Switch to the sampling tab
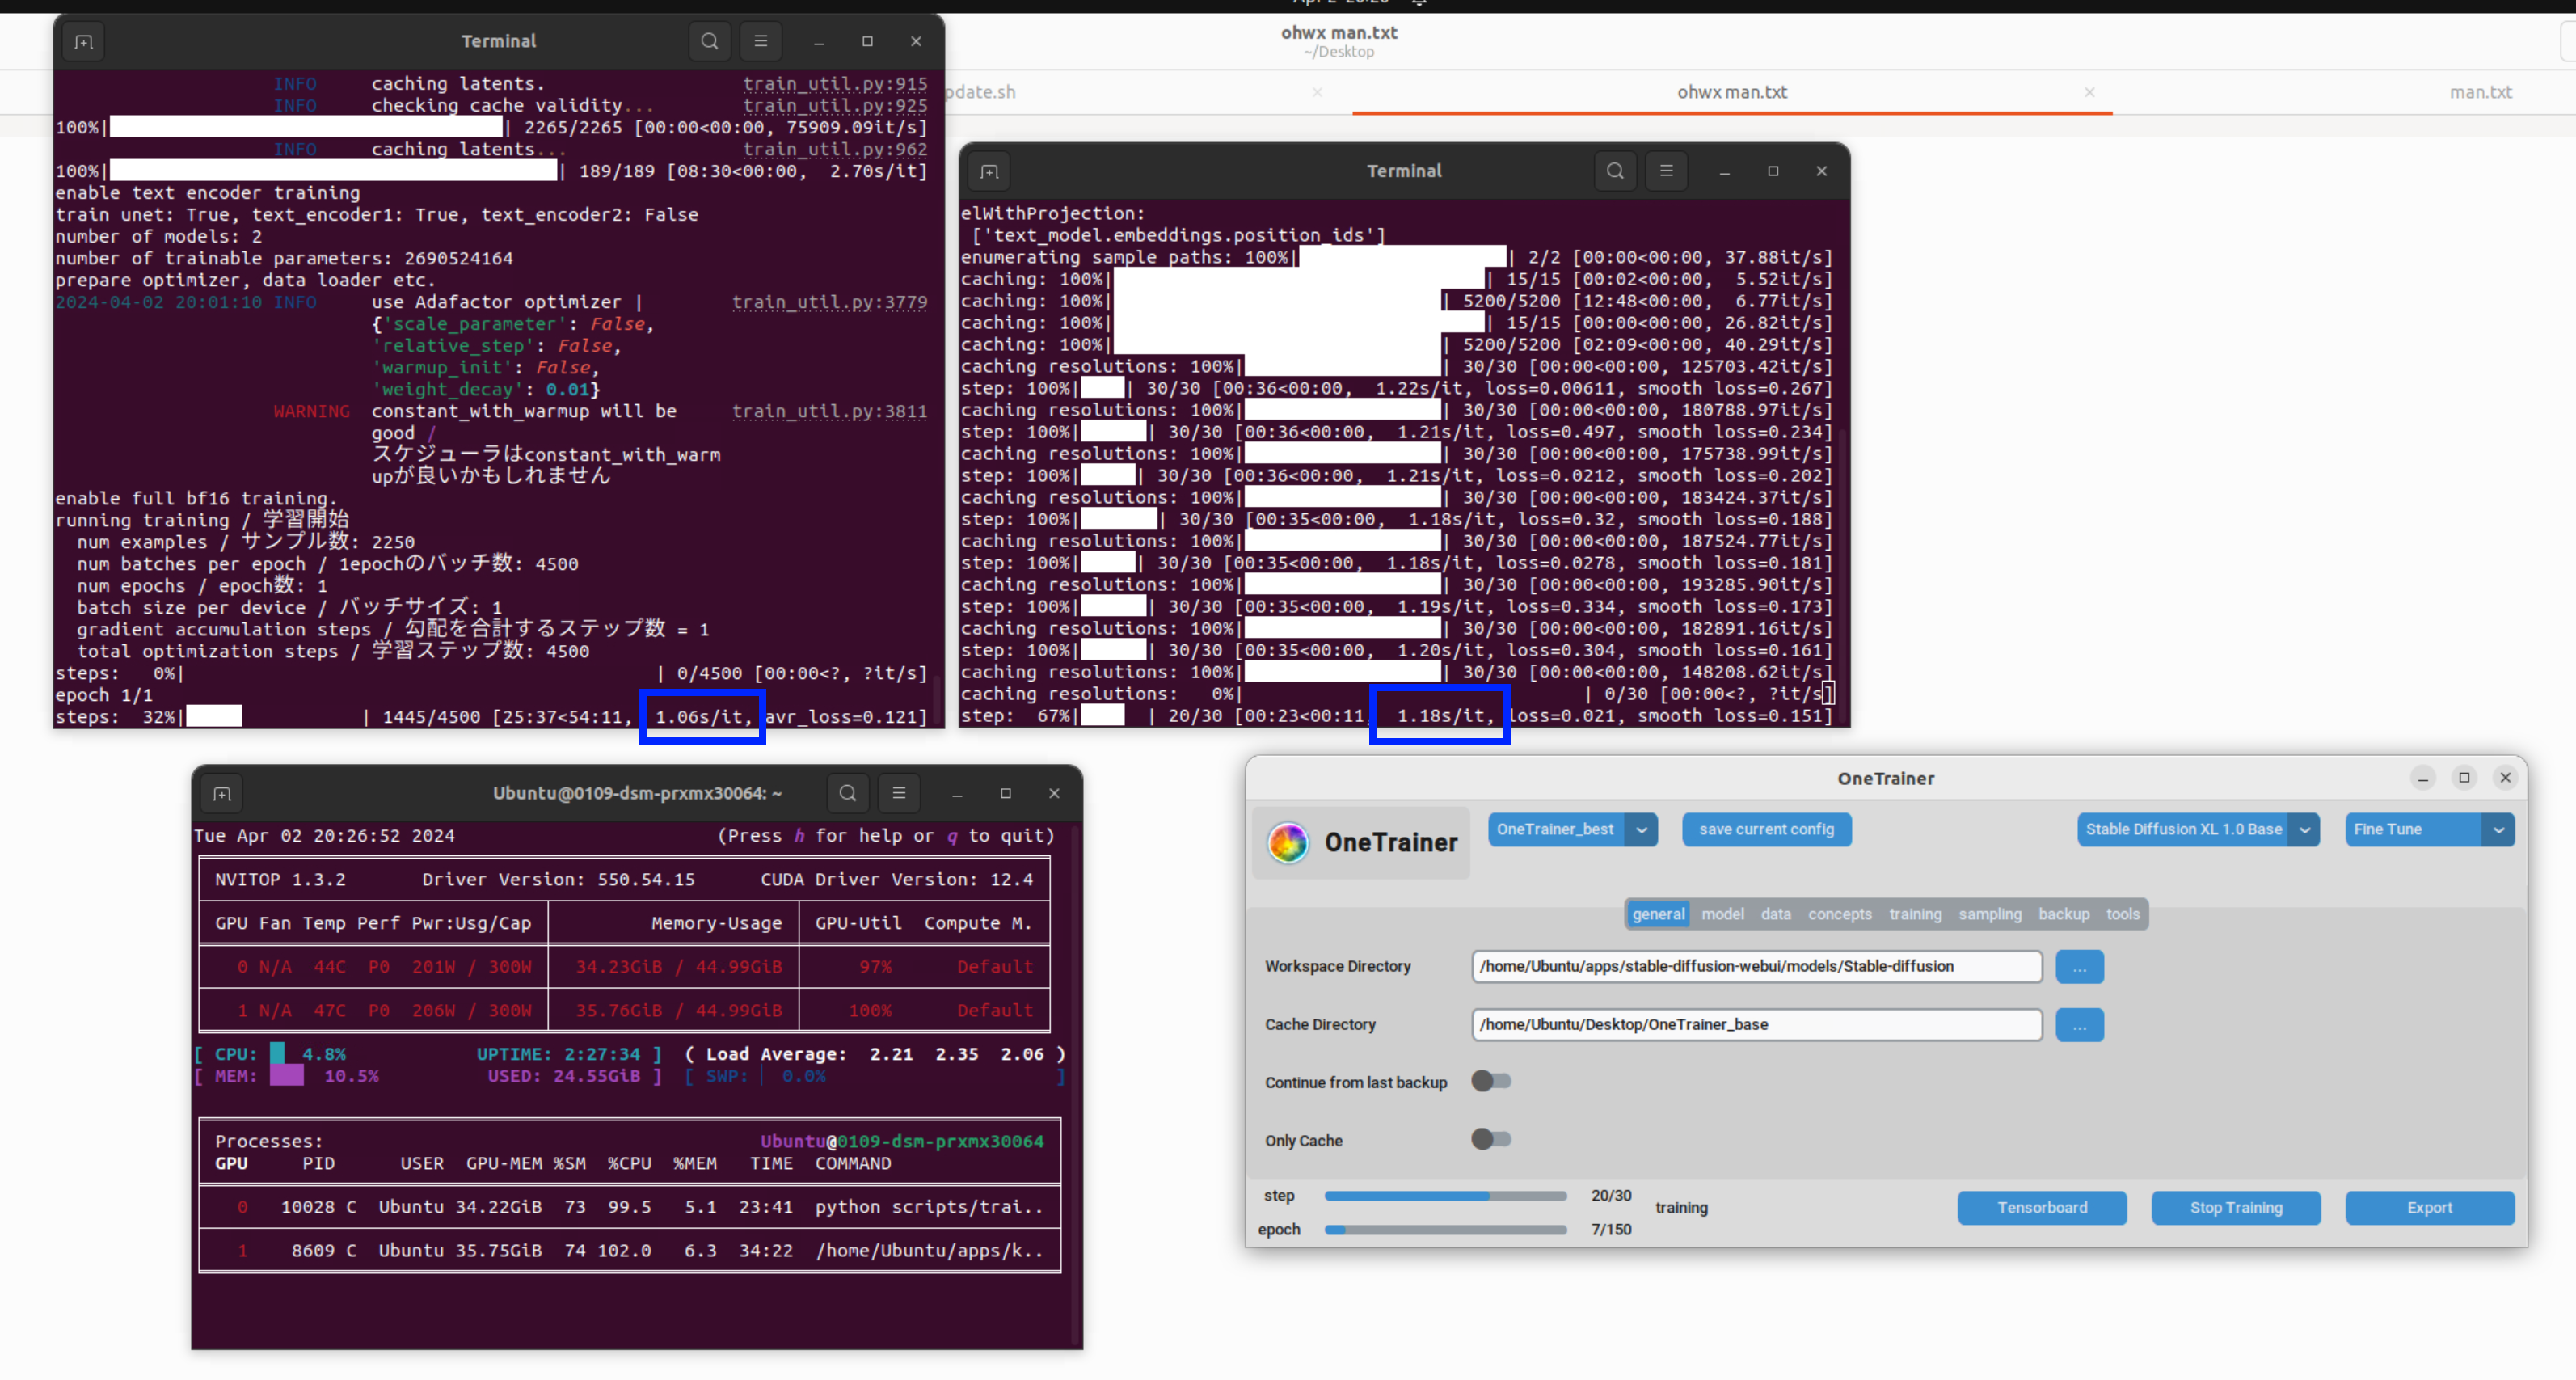 coord(1989,914)
